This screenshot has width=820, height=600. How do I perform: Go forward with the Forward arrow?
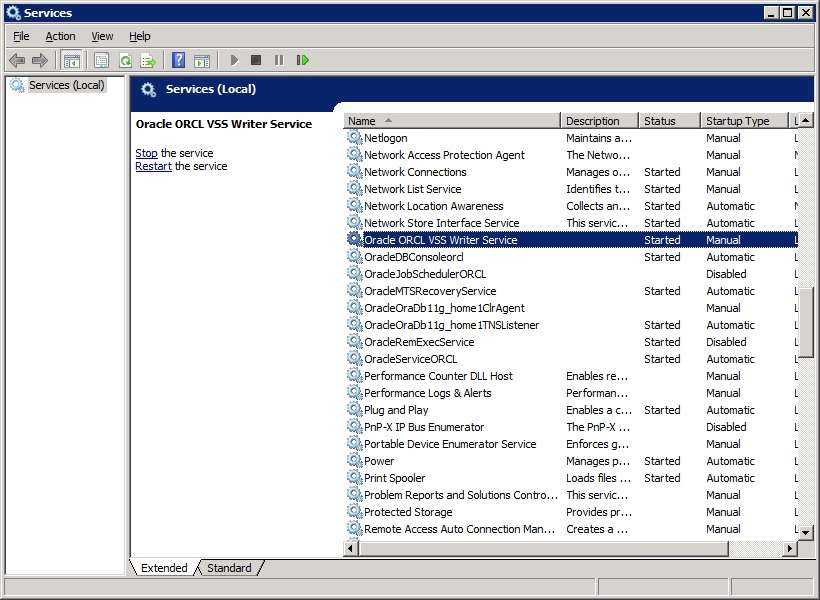[40, 60]
